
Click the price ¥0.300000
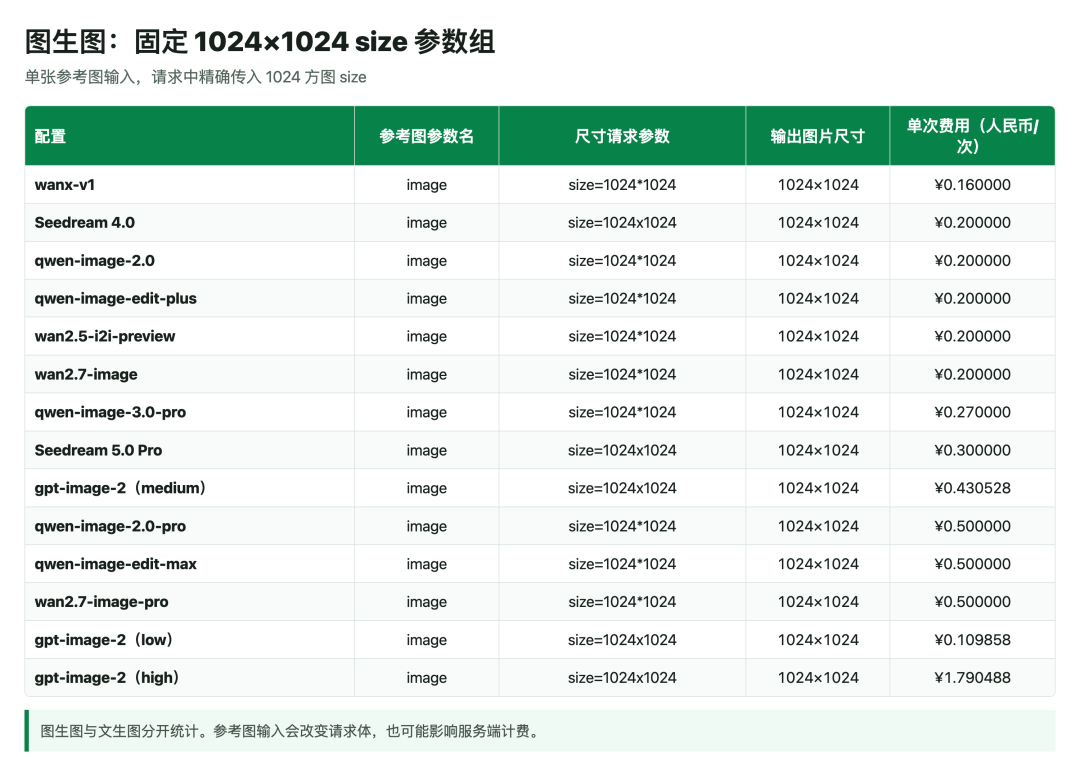pos(973,450)
